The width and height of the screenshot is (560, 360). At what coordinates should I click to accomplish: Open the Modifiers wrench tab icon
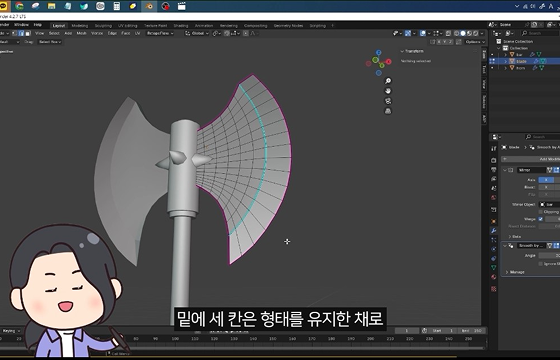(494, 231)
